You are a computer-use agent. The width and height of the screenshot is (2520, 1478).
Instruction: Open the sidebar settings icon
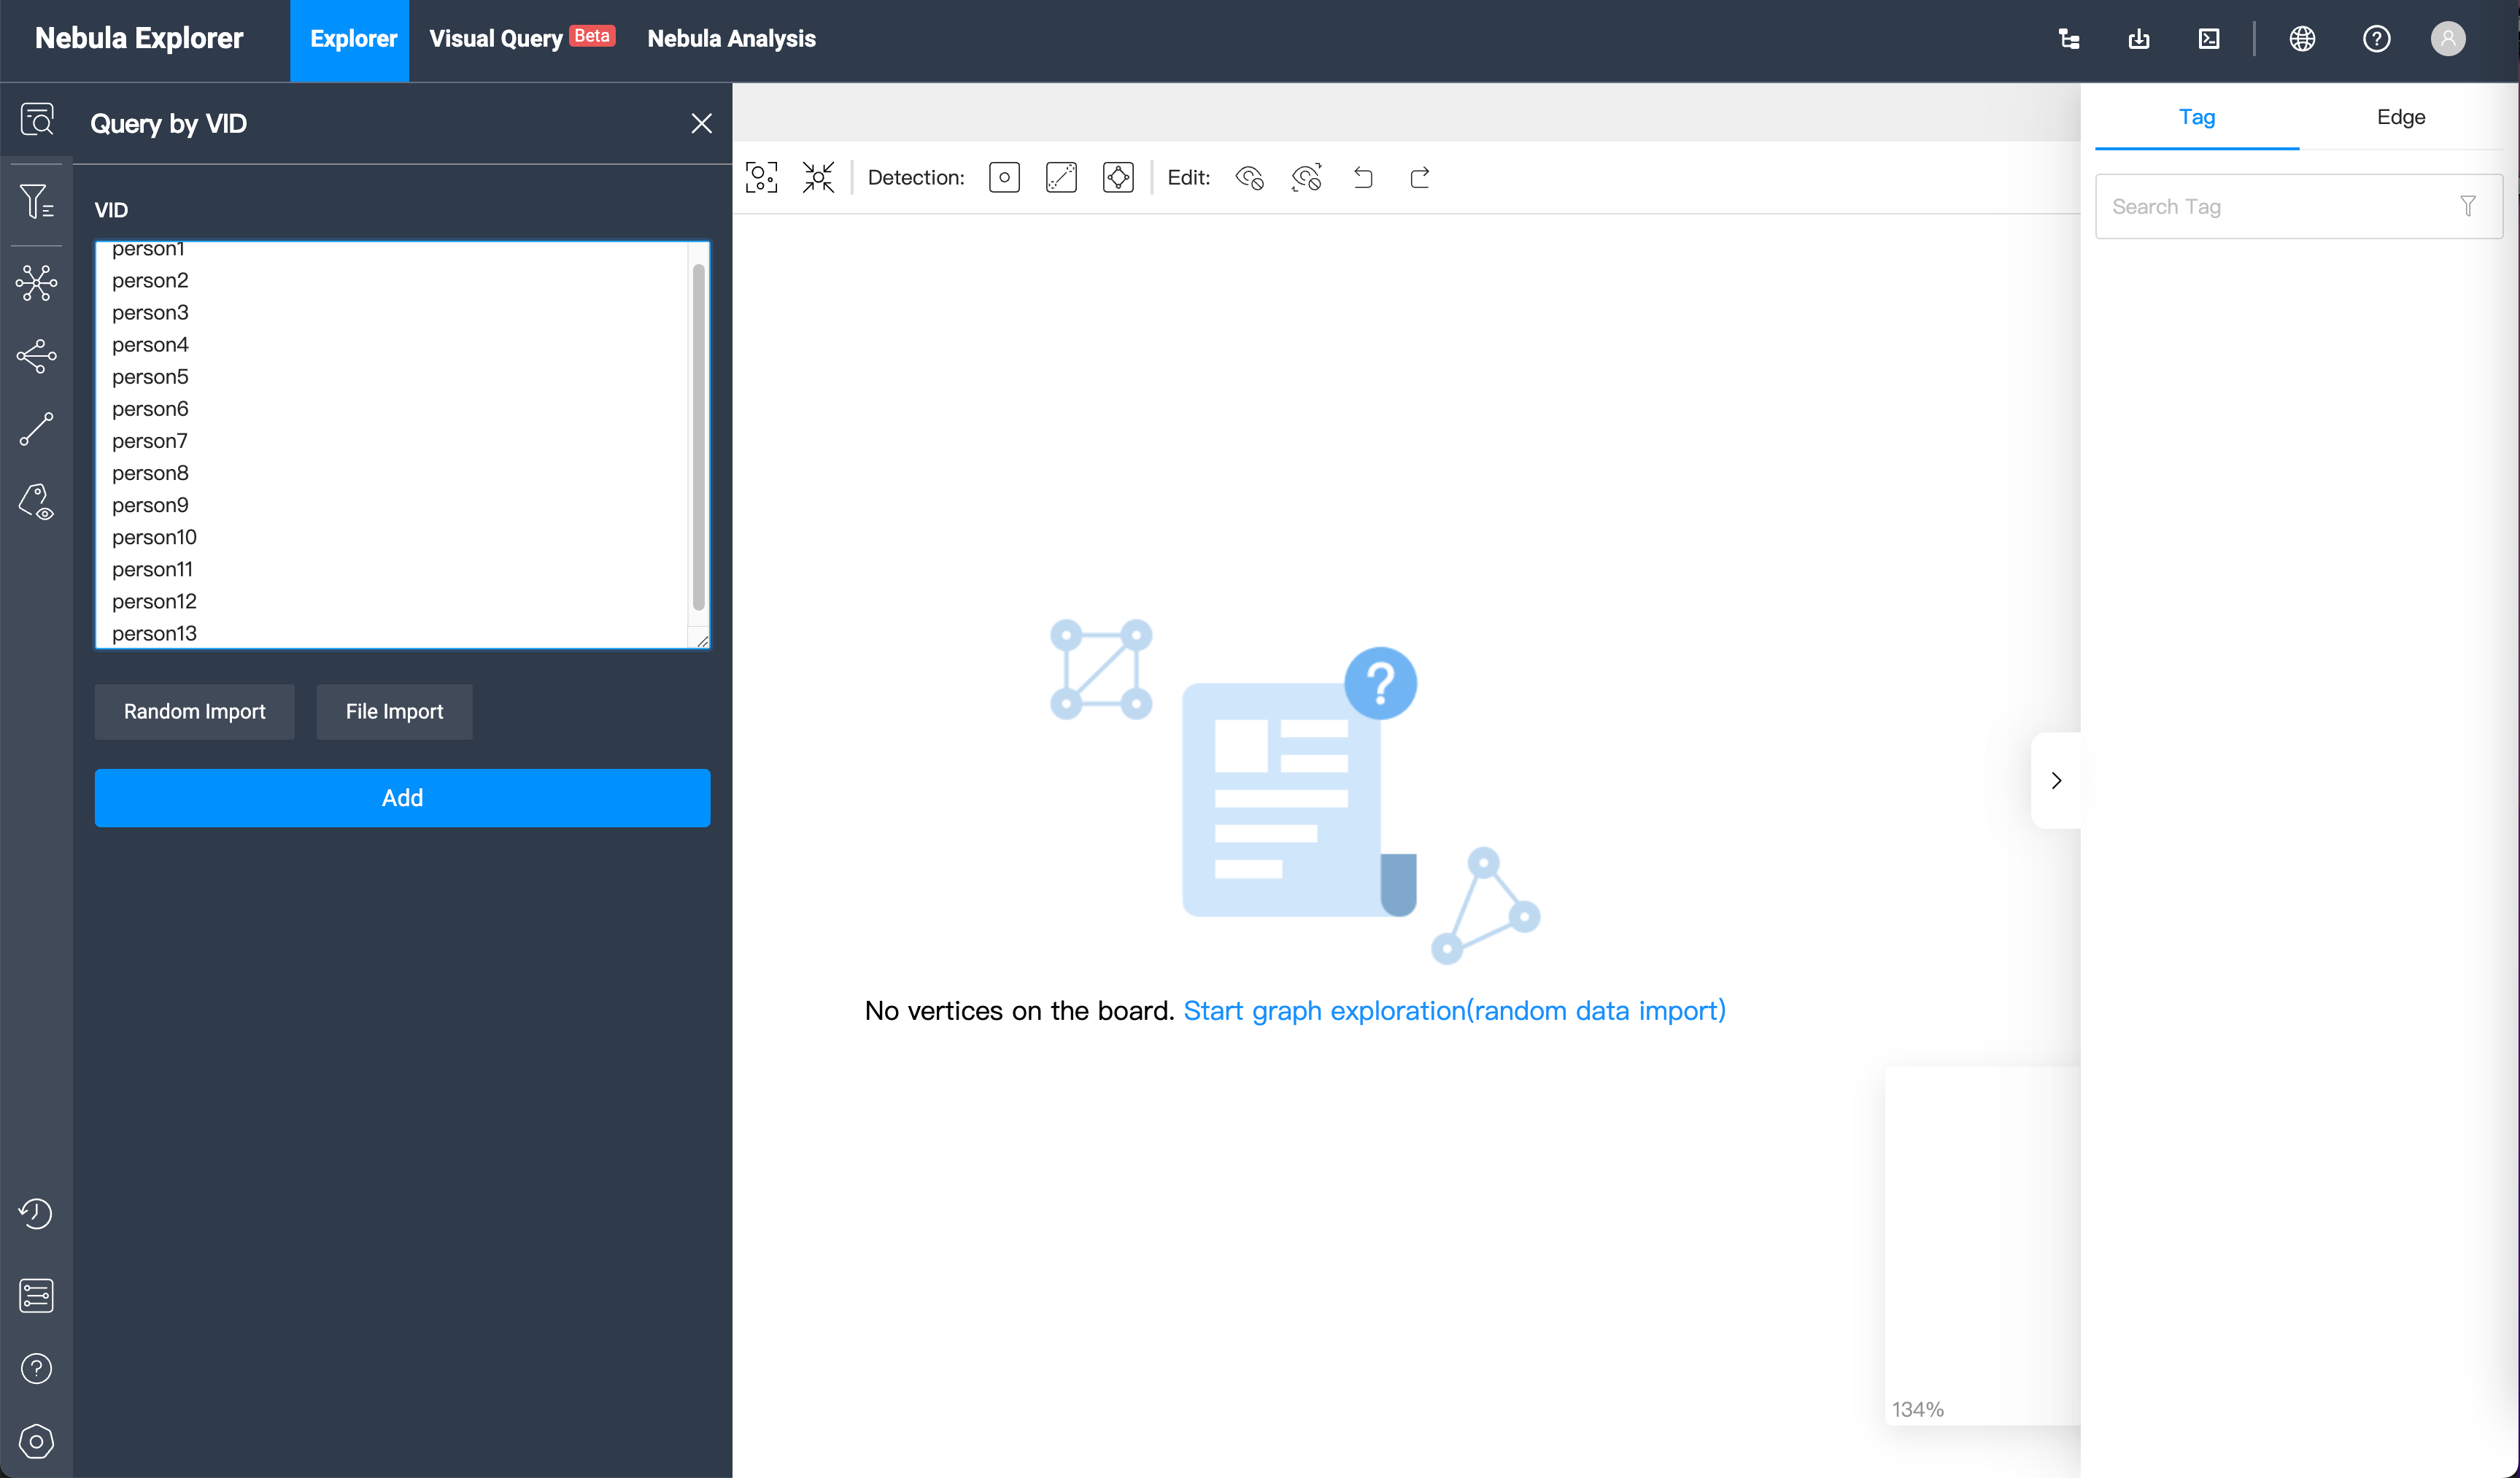click(36, 1441)
